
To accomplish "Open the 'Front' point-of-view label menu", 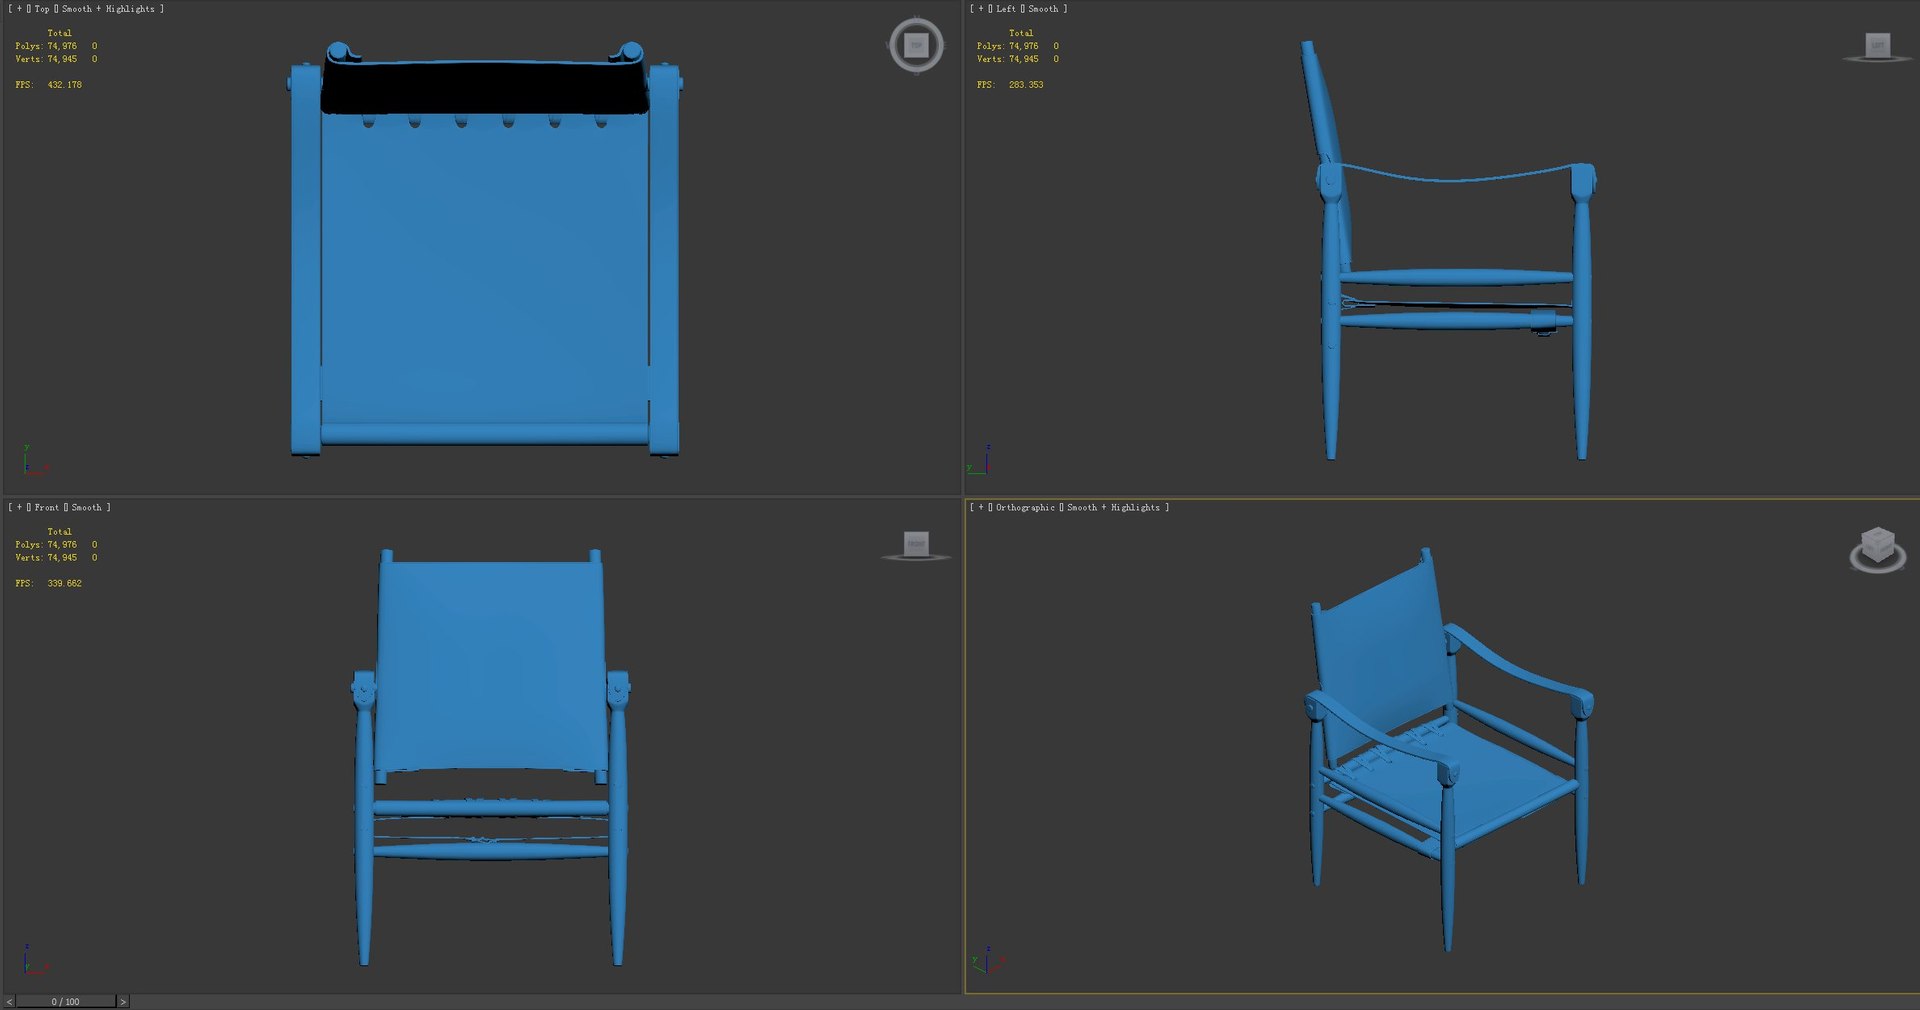I will click(47, 508).
